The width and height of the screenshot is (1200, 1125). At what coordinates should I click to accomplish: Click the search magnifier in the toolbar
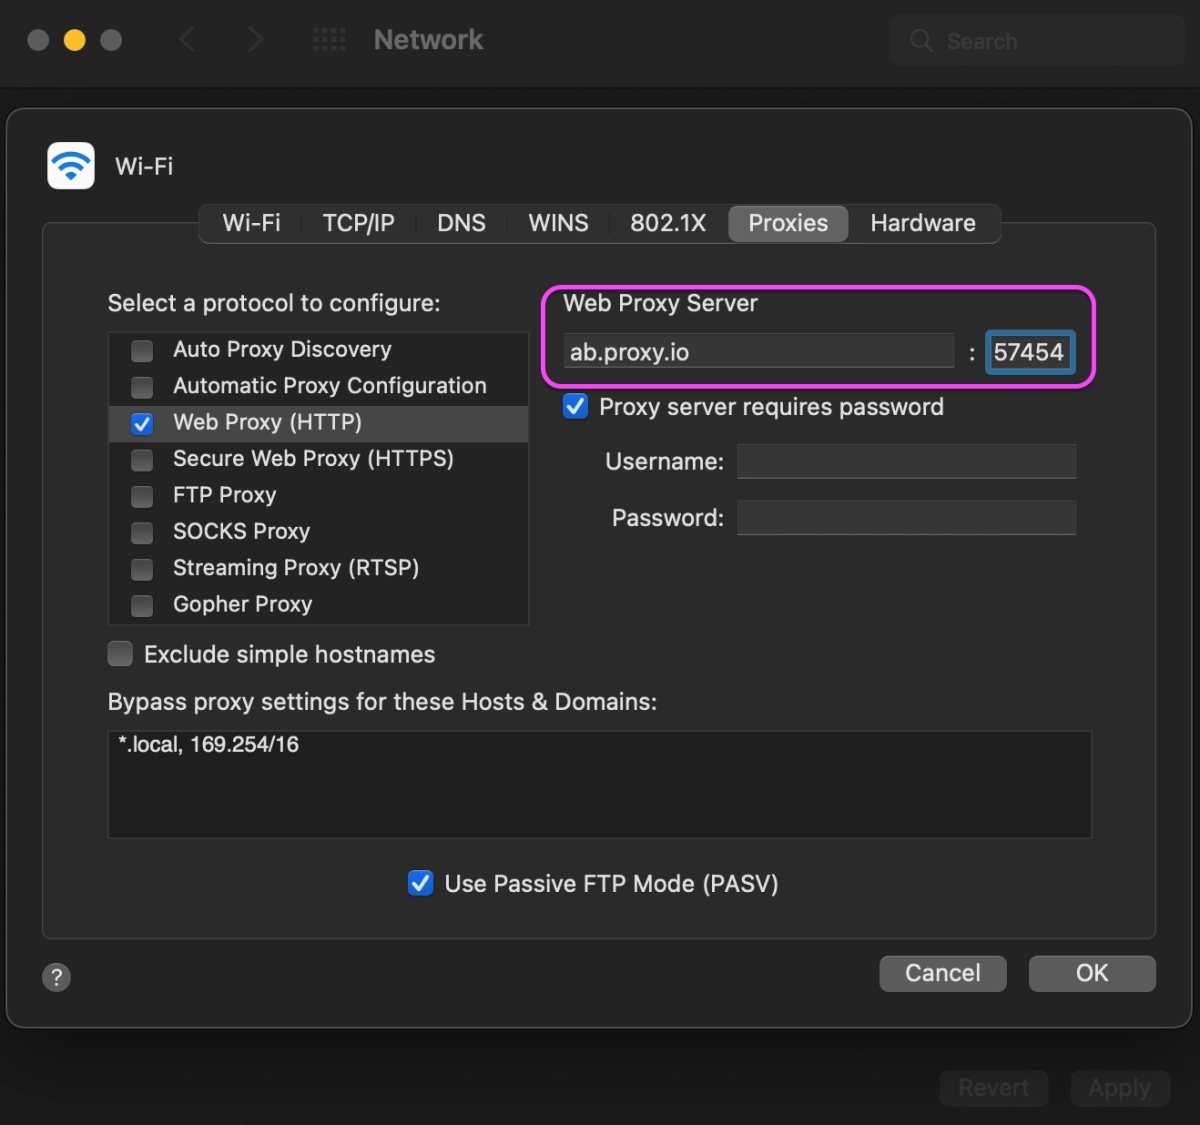pyautogui.click(x=919, y=40)
